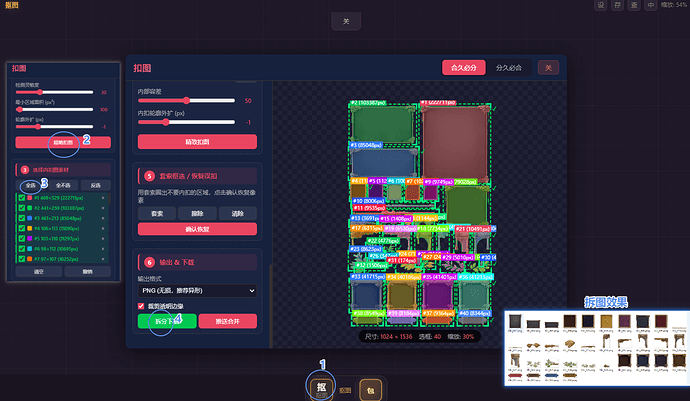This screenshot has width=690, height=401.
Task: Toggle the 裁剪透明边缘 crop checkbox
Action: pos(141,306)
